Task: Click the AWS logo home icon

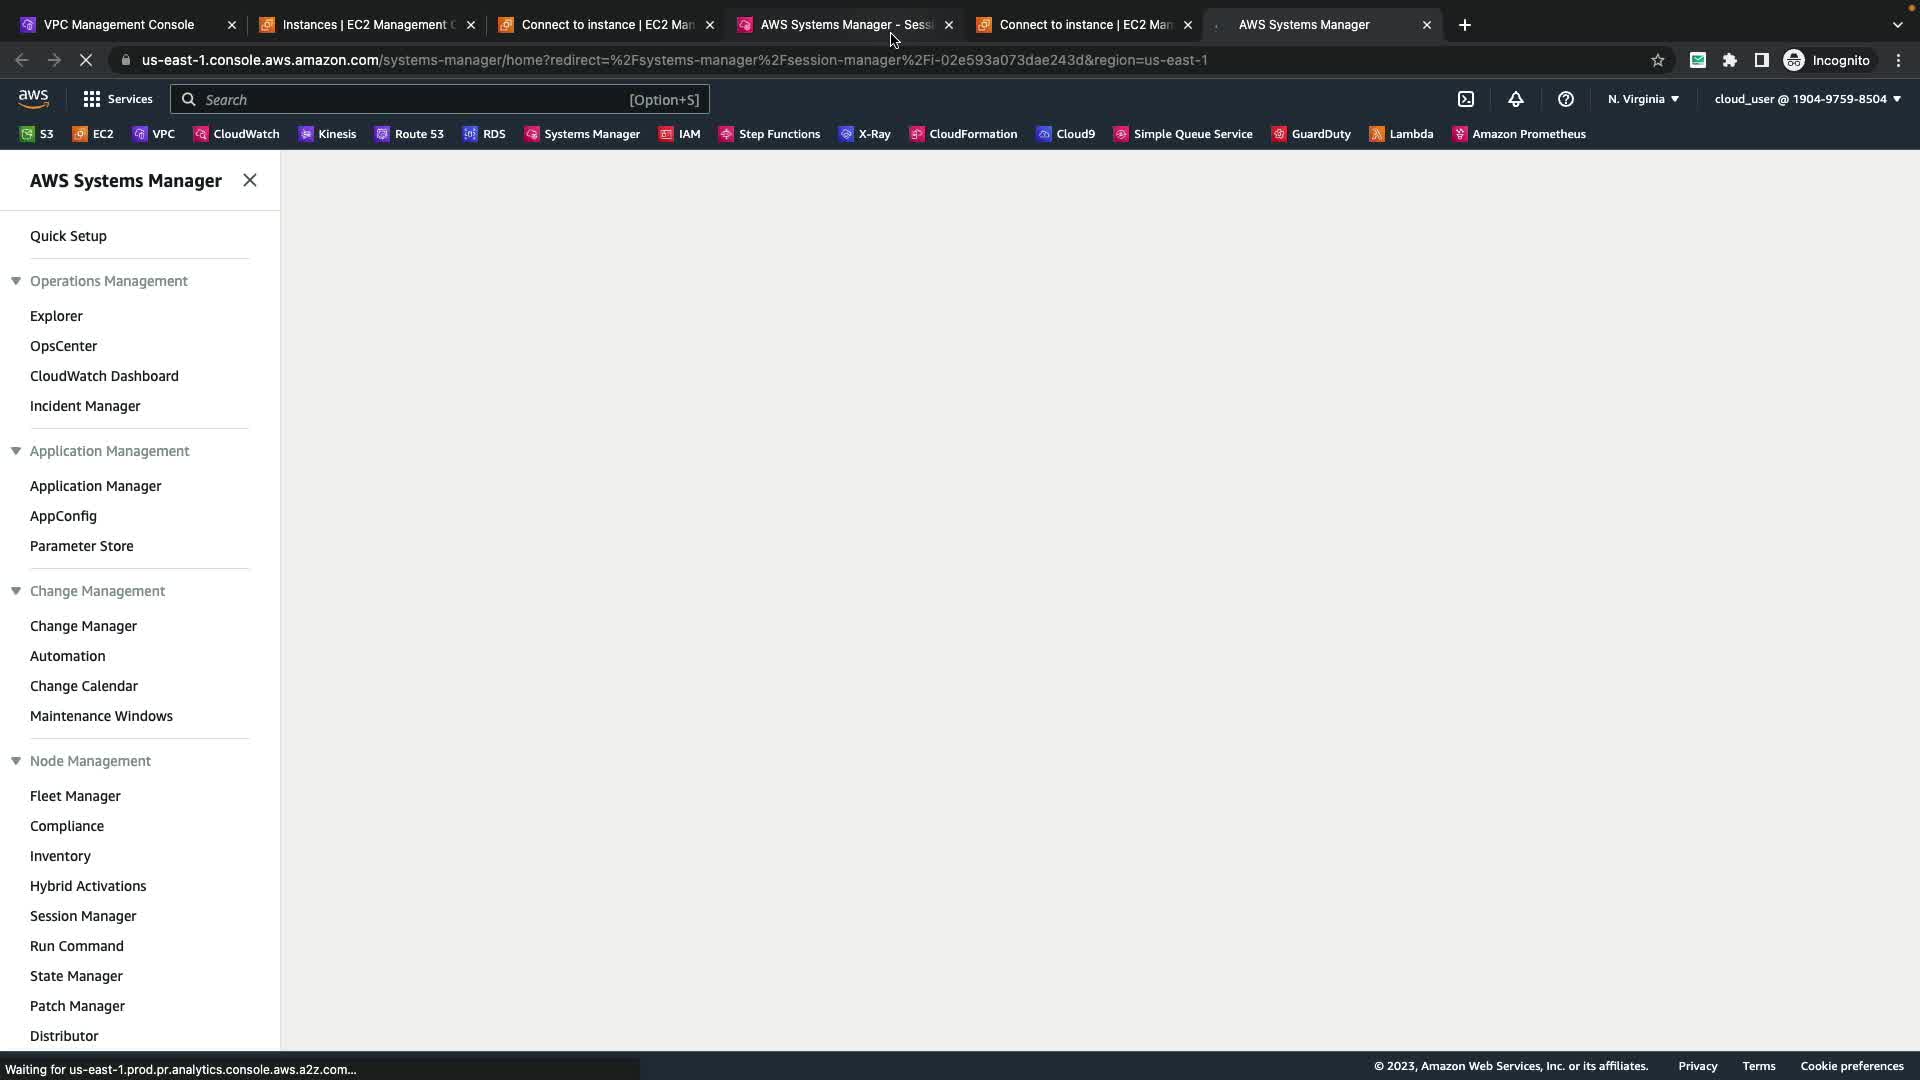Action: (x=33, y=98)
